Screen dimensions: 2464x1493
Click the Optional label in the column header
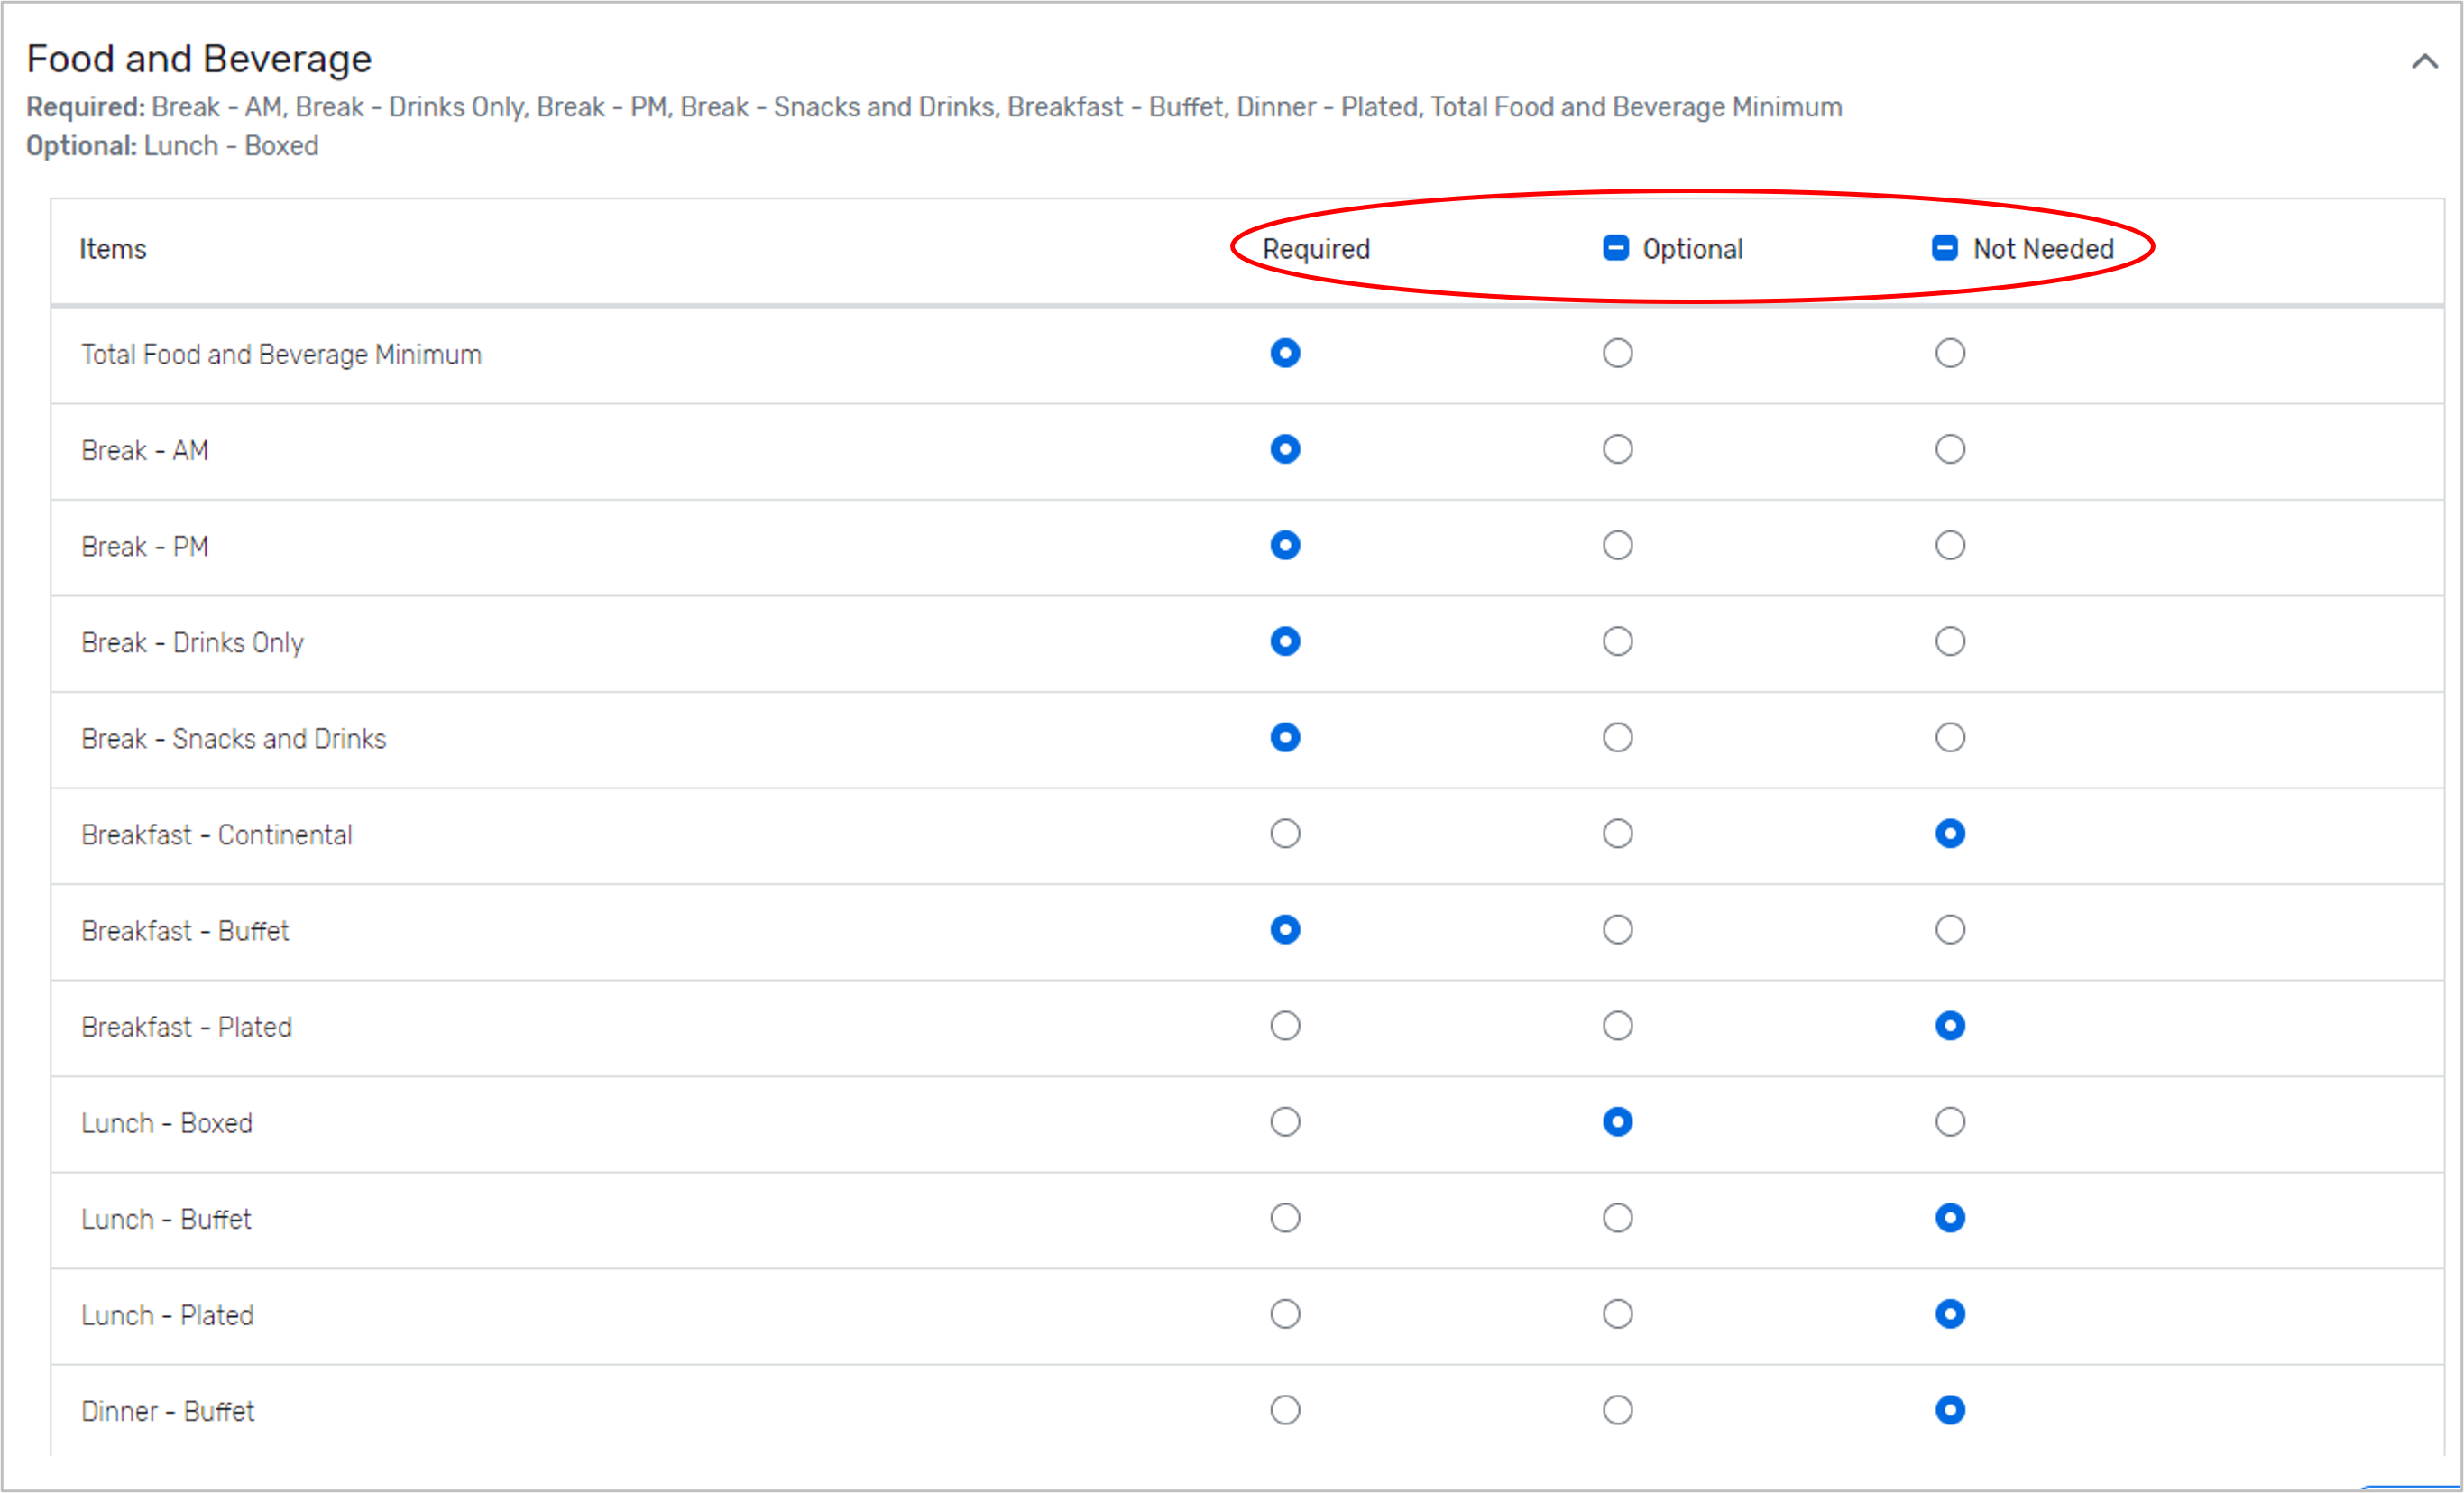1691,249
